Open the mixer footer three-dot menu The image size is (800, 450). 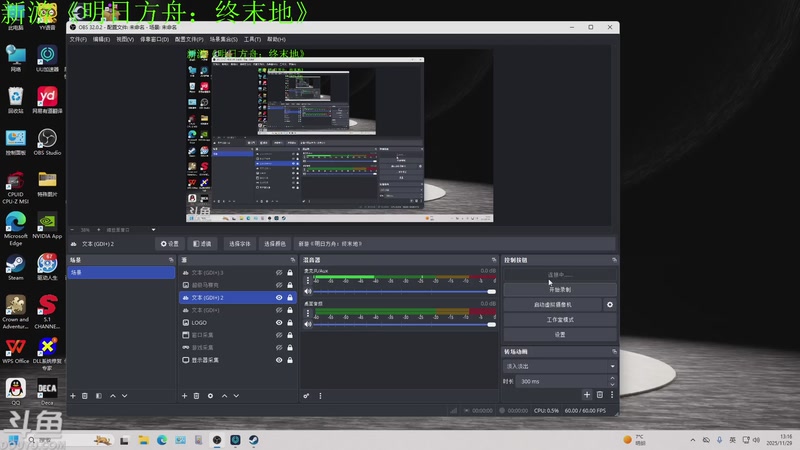(x=320, y=396)
